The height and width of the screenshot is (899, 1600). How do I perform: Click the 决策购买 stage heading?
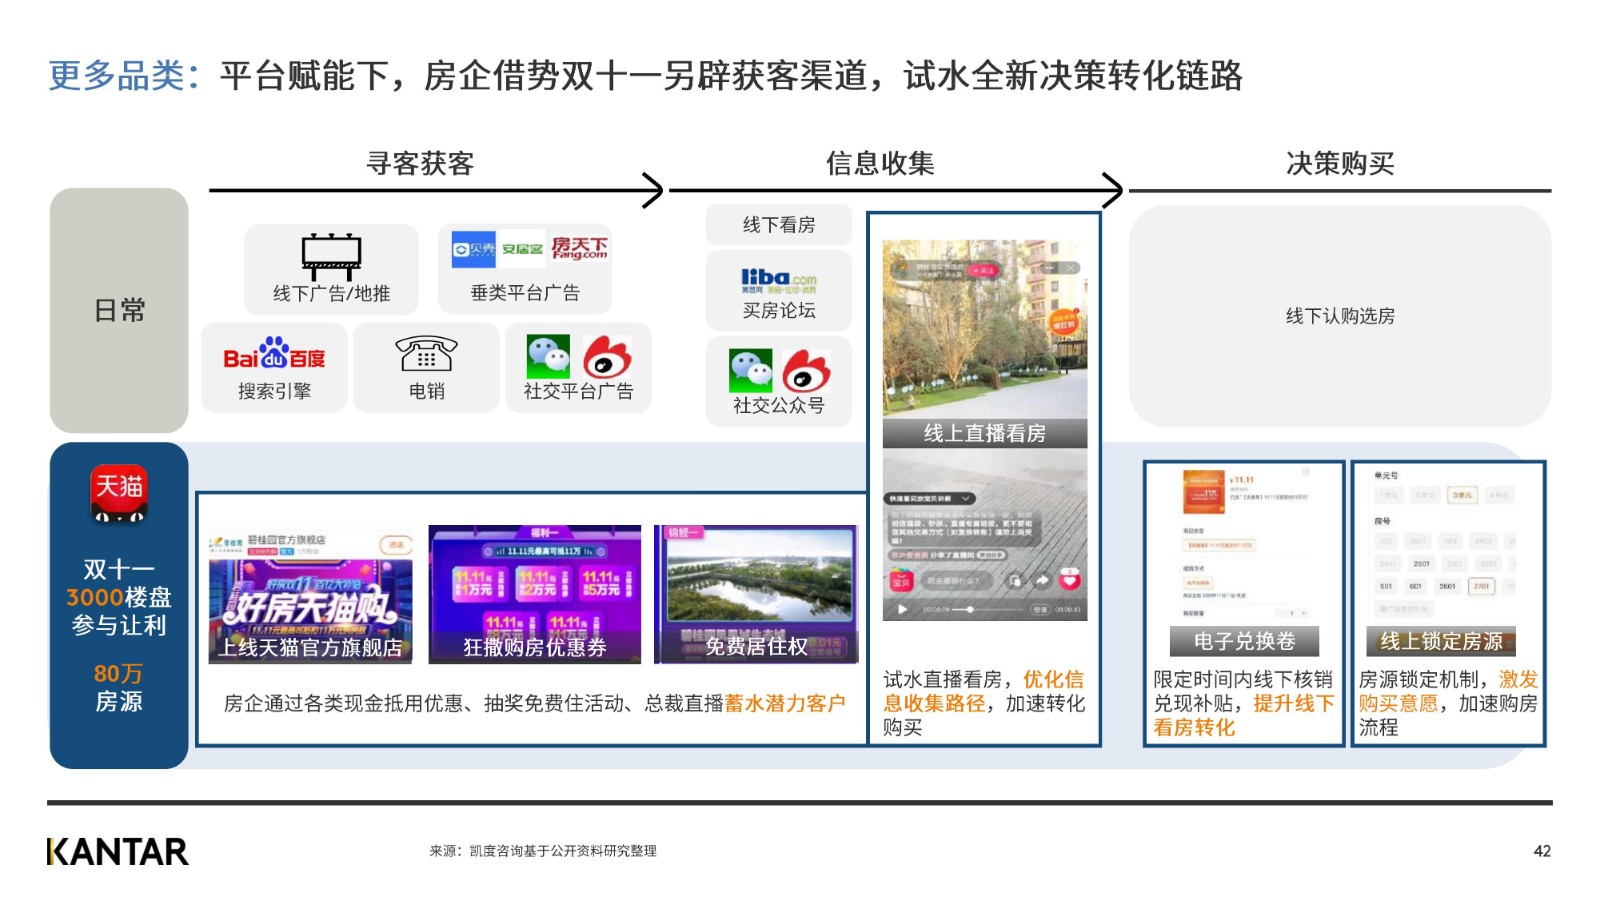pos(1340,163)
